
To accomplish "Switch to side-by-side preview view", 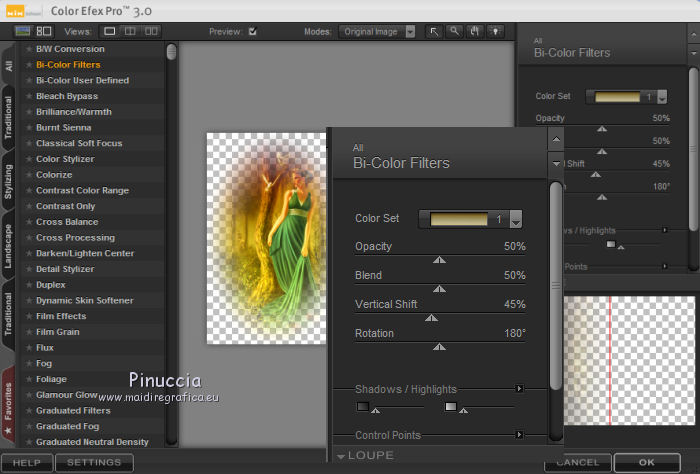I will tap(151, 31).
